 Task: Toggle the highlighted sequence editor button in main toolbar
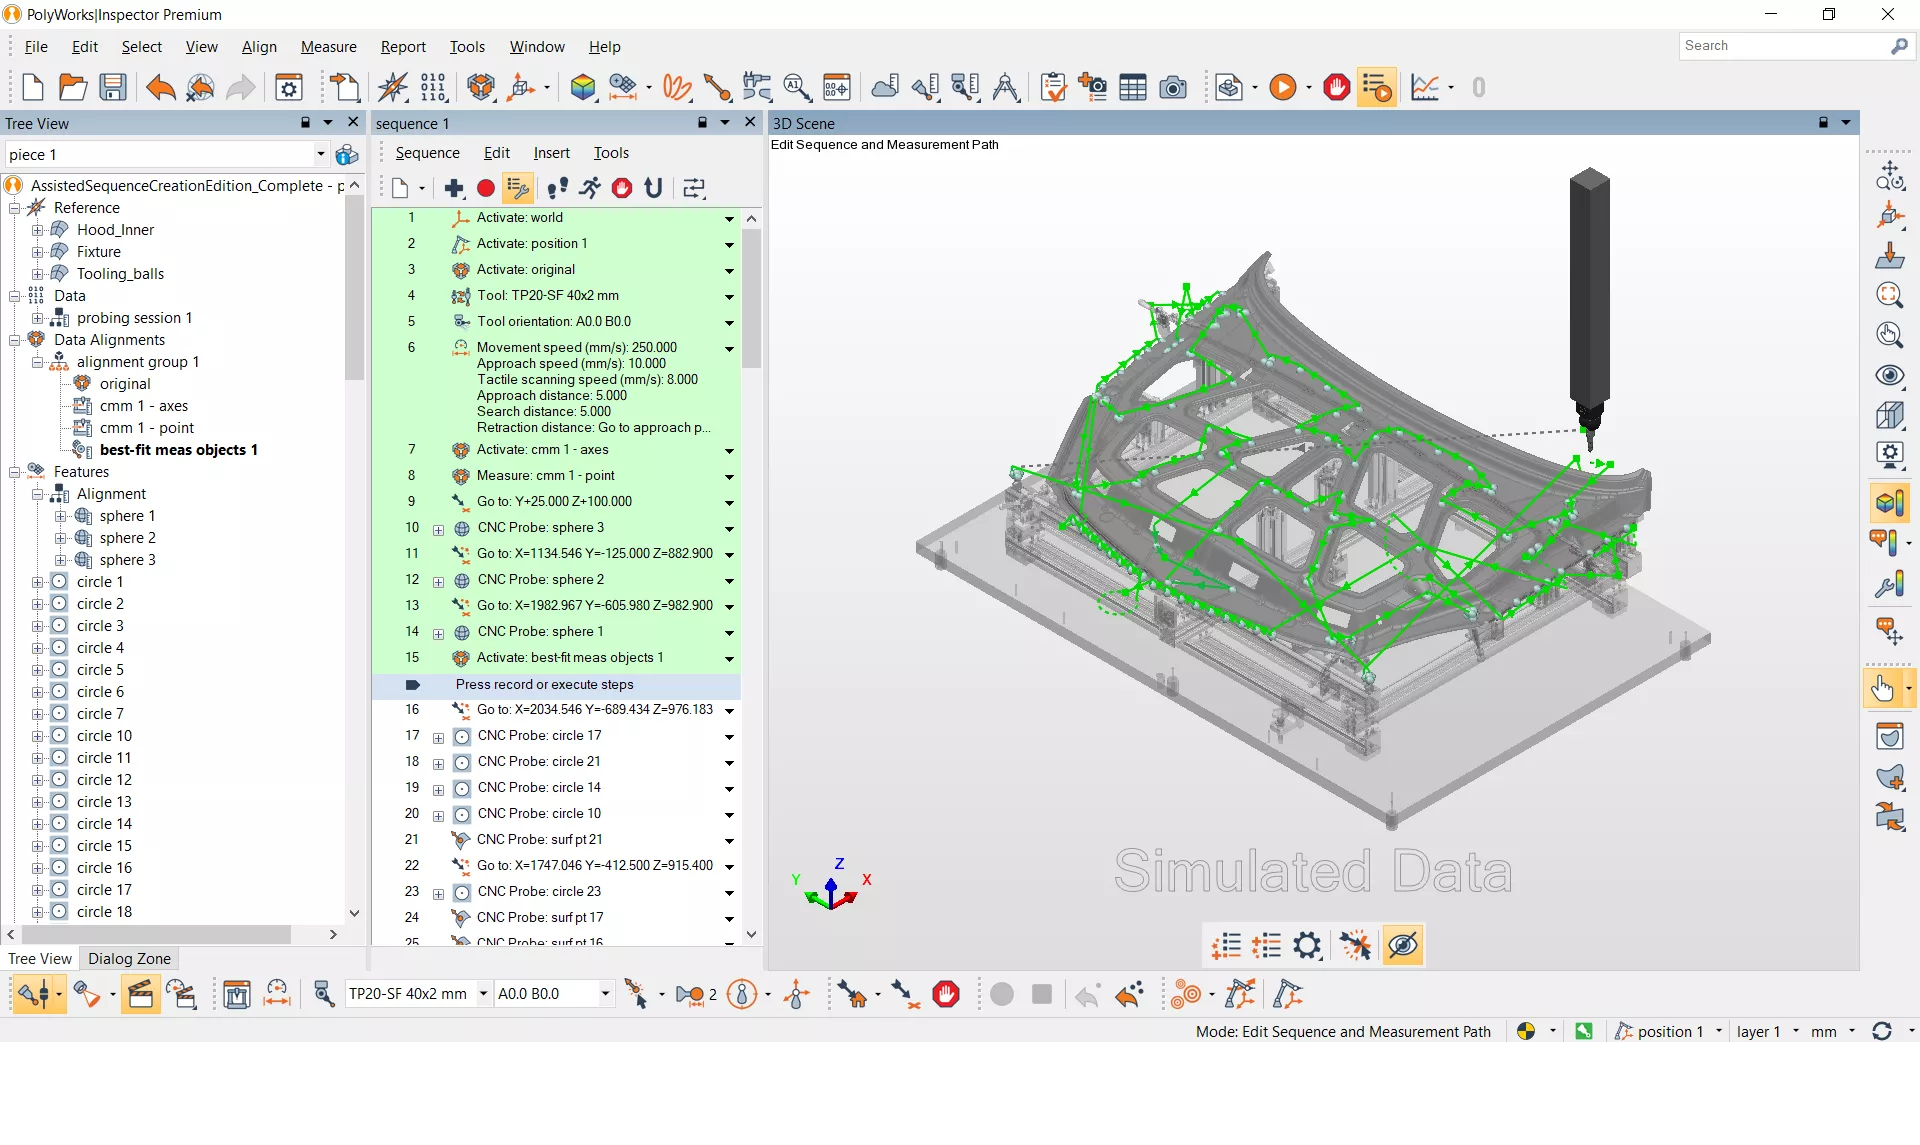[1377, 88]
